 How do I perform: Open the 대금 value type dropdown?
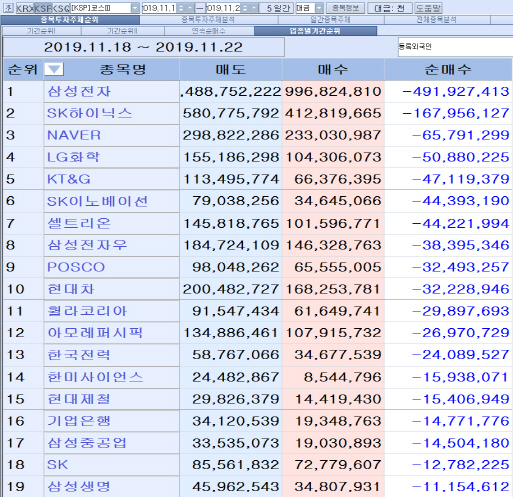point(319,8)
